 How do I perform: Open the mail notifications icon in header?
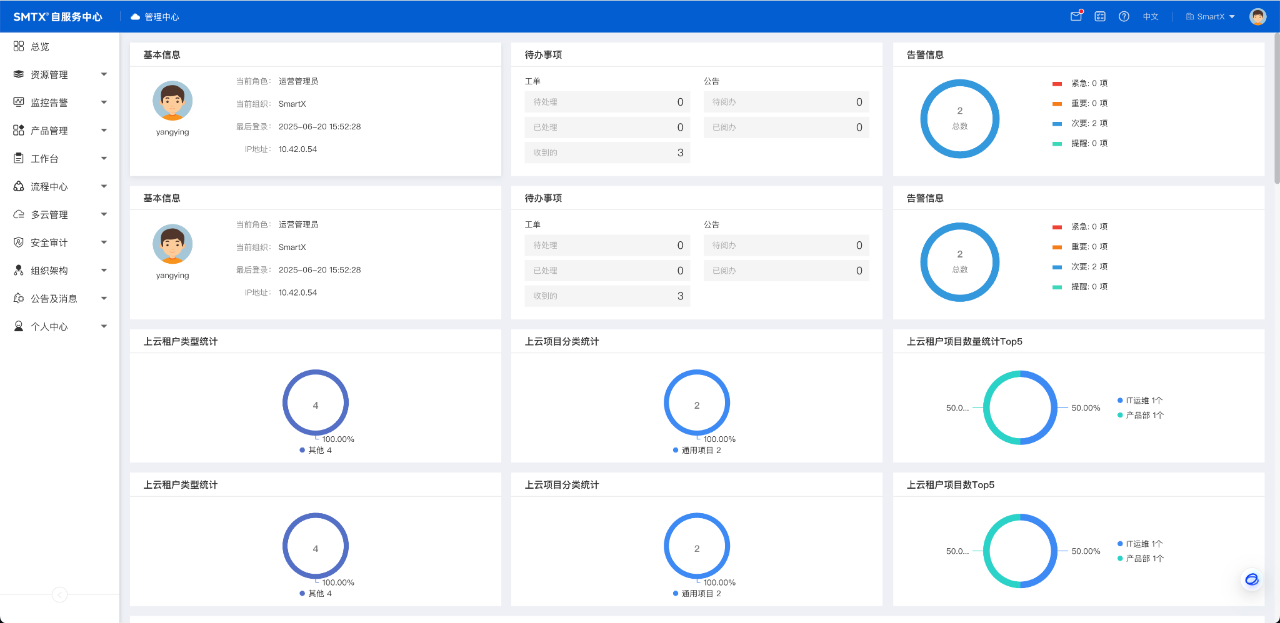pyautogui.click(x=1076, y=16)
